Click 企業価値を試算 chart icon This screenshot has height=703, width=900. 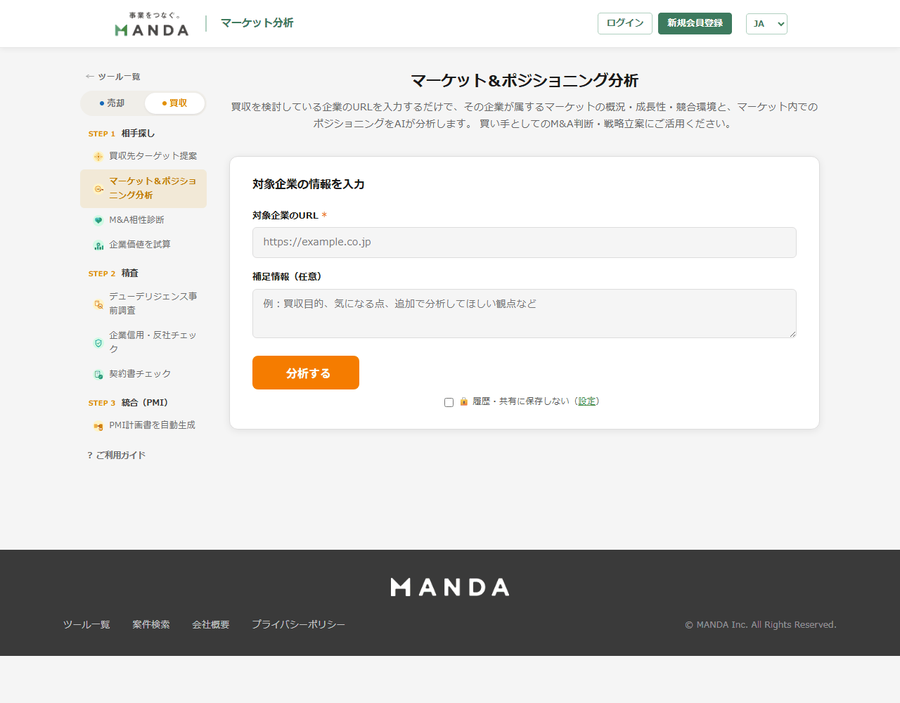click(98, 246)
